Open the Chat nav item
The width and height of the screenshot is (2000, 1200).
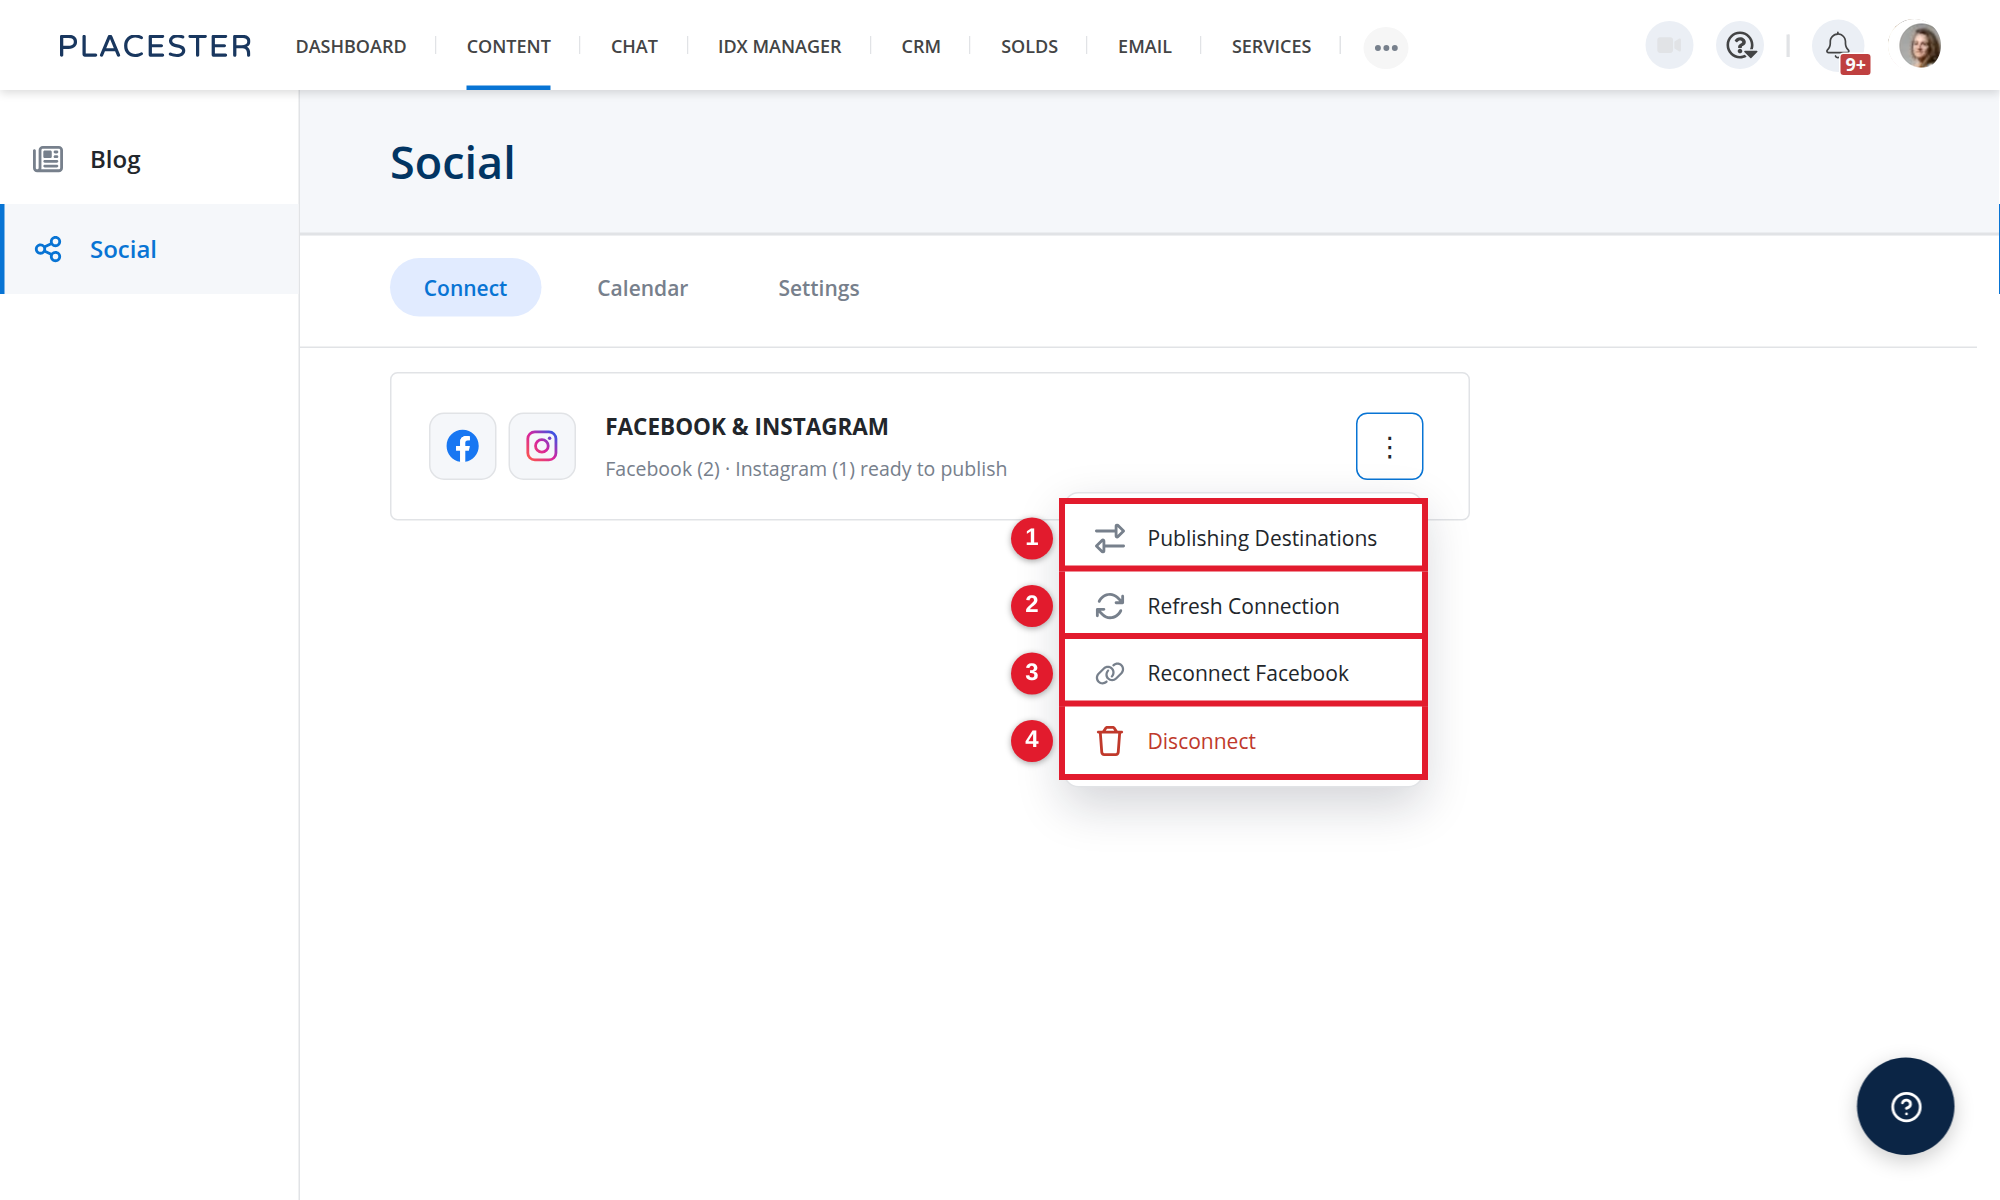click(x=634, y=46)
